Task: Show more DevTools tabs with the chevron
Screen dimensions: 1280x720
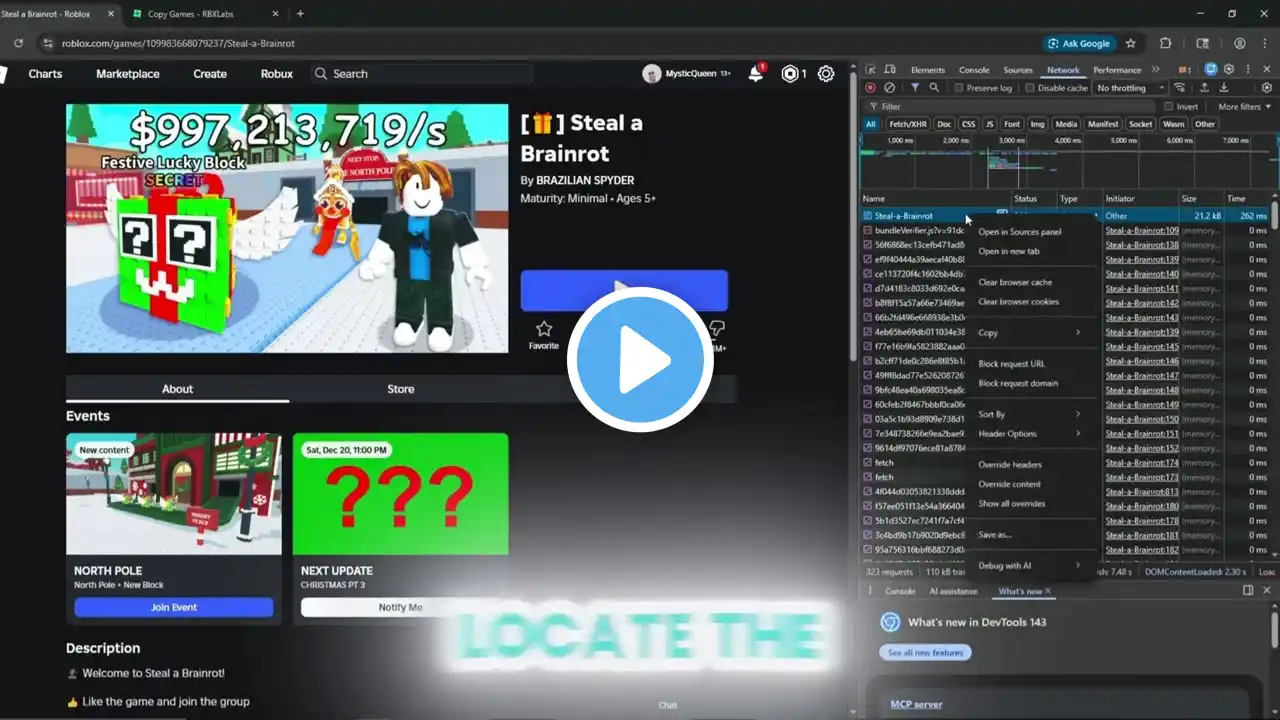Action: click(1156, 70)
